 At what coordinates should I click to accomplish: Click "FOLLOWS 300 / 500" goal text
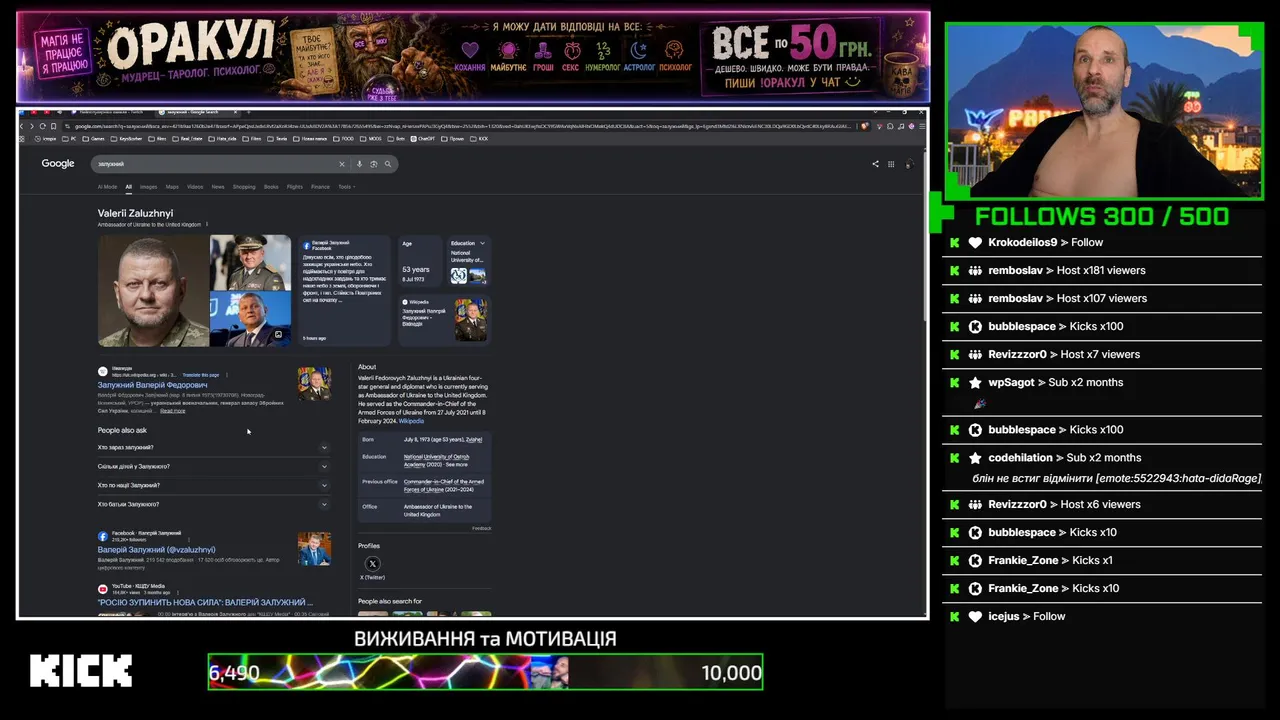(1102, 216)
